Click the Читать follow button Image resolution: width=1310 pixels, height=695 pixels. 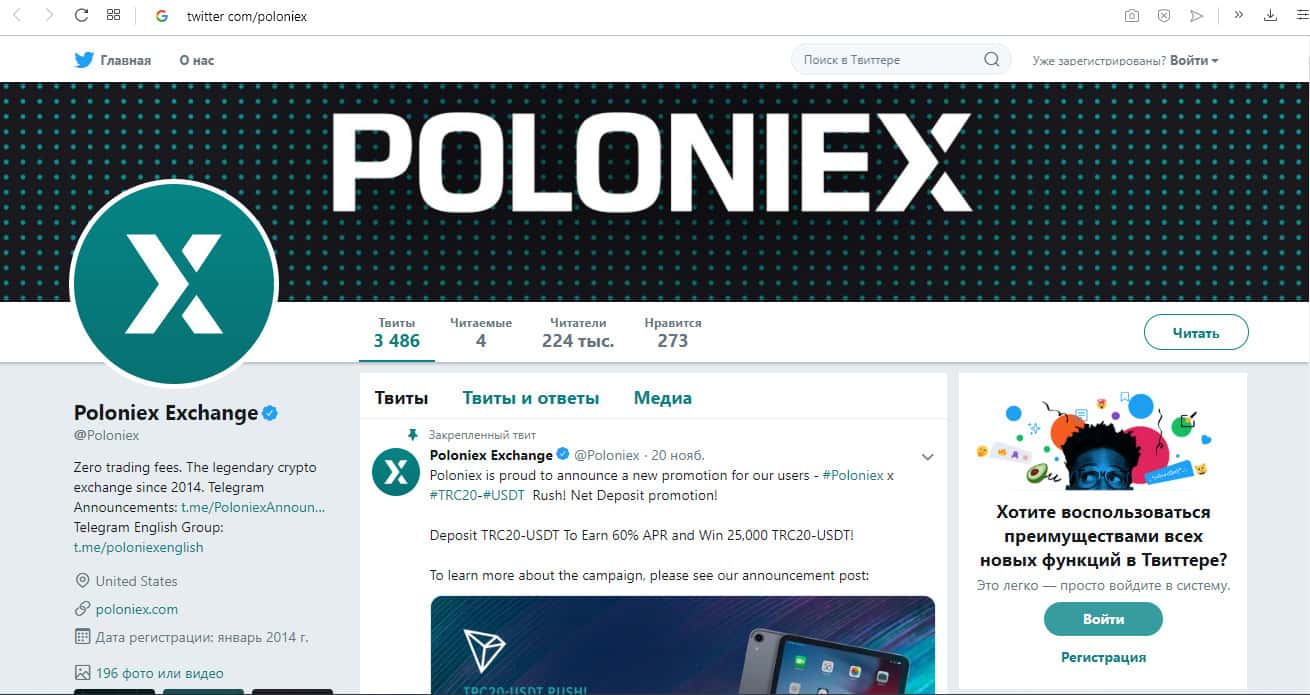(x=1196, y=333)
